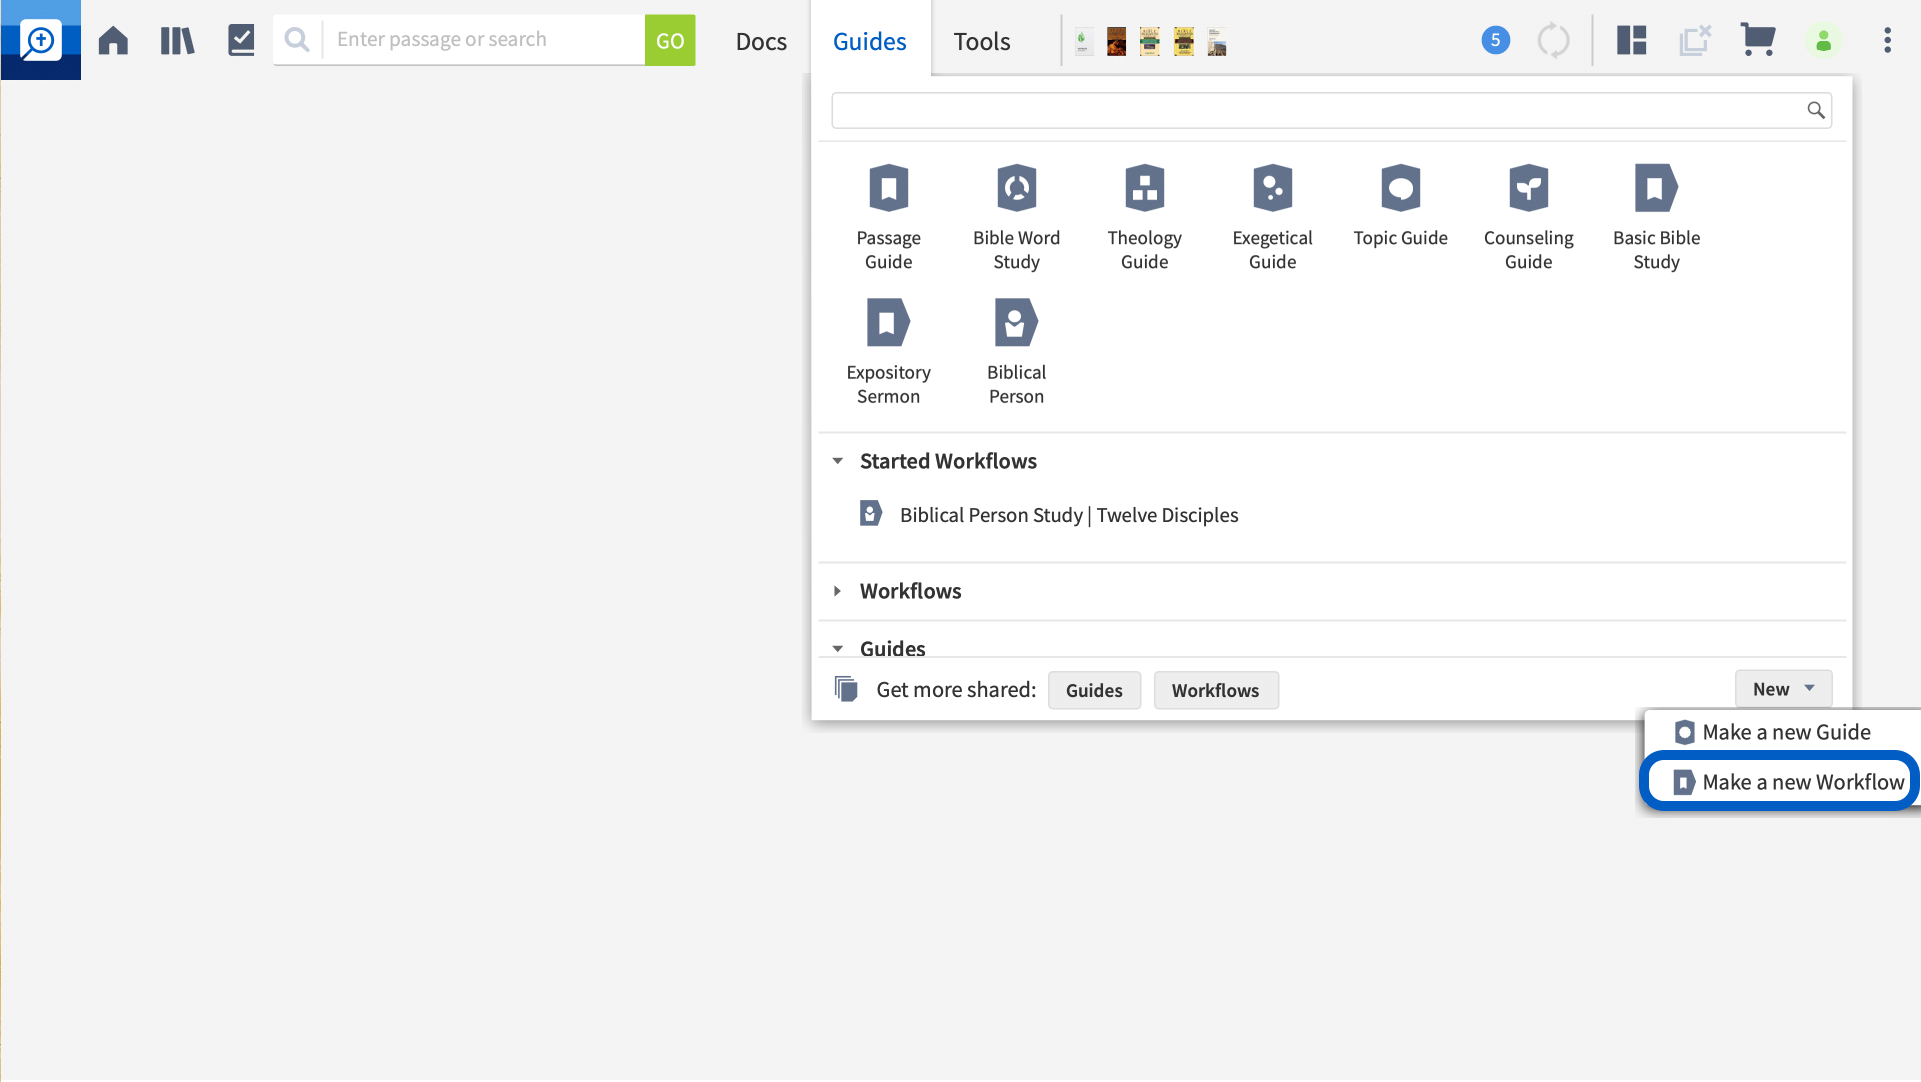Open the New dropdown
Screen dimensions: 1921x1082
(x=1783, y=688)
